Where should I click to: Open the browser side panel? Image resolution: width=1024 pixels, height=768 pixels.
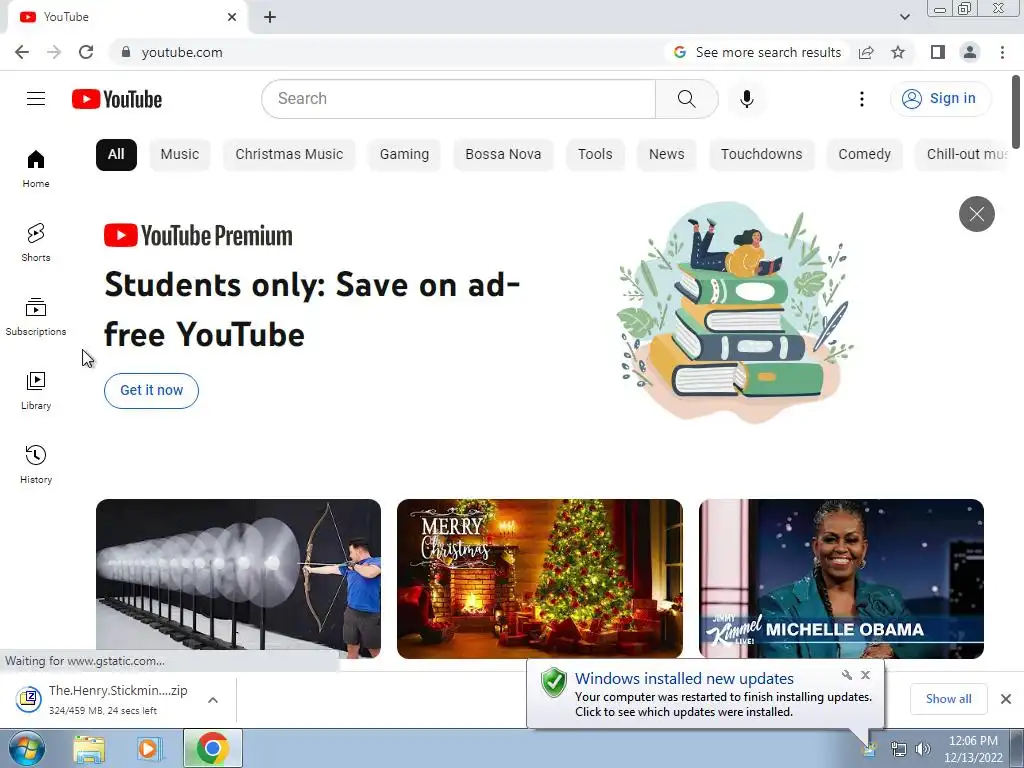[938, 52]
